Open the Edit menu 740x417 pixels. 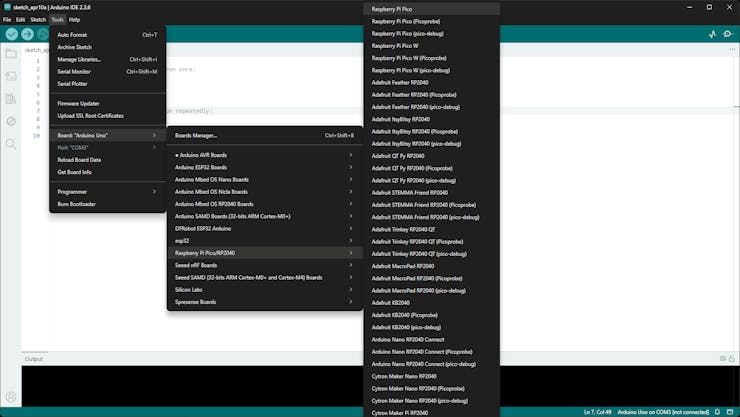pyautogui.click(x=20, y=20)
